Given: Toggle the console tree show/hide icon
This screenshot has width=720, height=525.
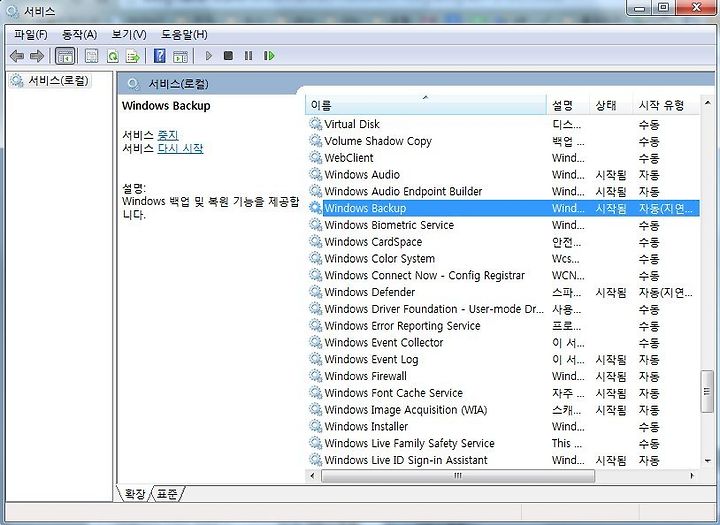Looking at the screenshot, I should pos(65,56).
